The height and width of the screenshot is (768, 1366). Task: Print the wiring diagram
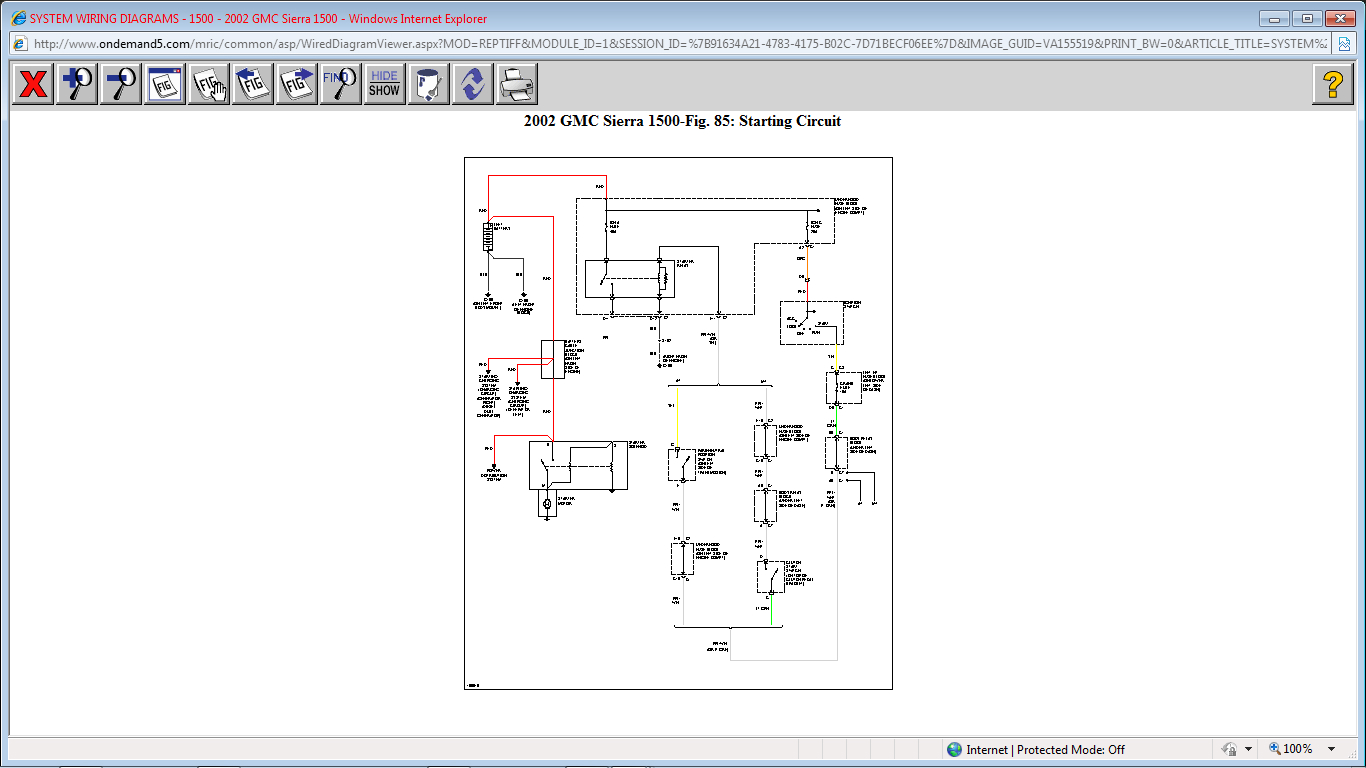click(516, 84)
